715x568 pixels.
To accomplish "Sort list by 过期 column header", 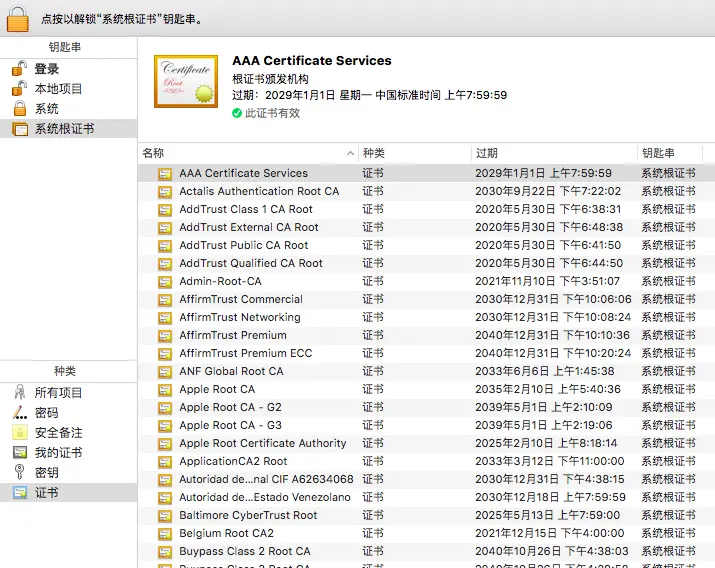I will coord(554,153).
